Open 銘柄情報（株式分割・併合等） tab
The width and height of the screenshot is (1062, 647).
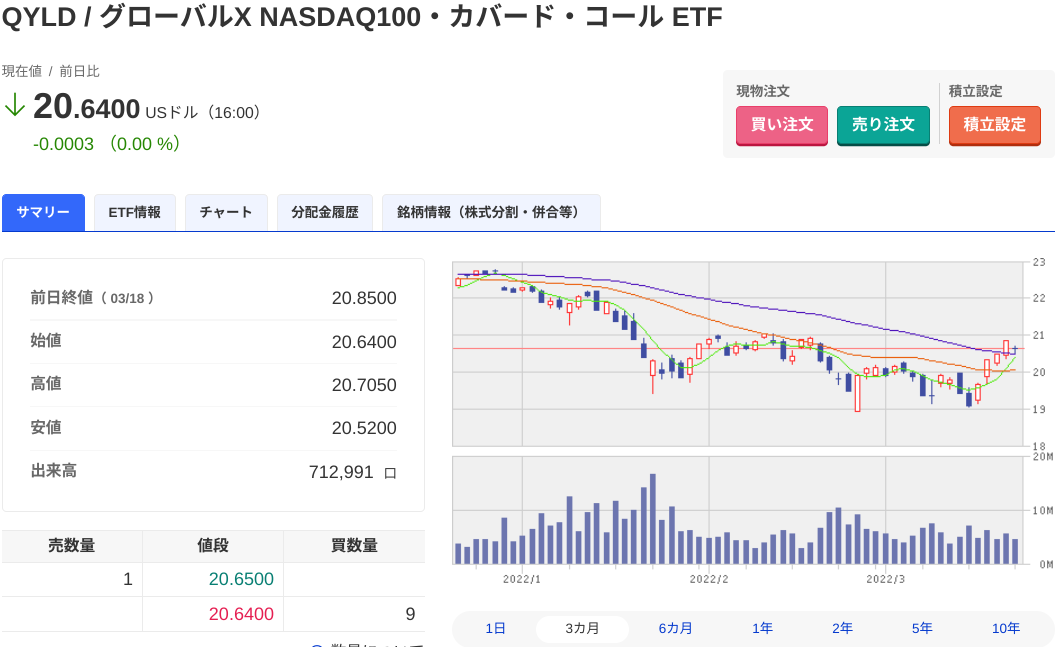(x=491, y=213)
